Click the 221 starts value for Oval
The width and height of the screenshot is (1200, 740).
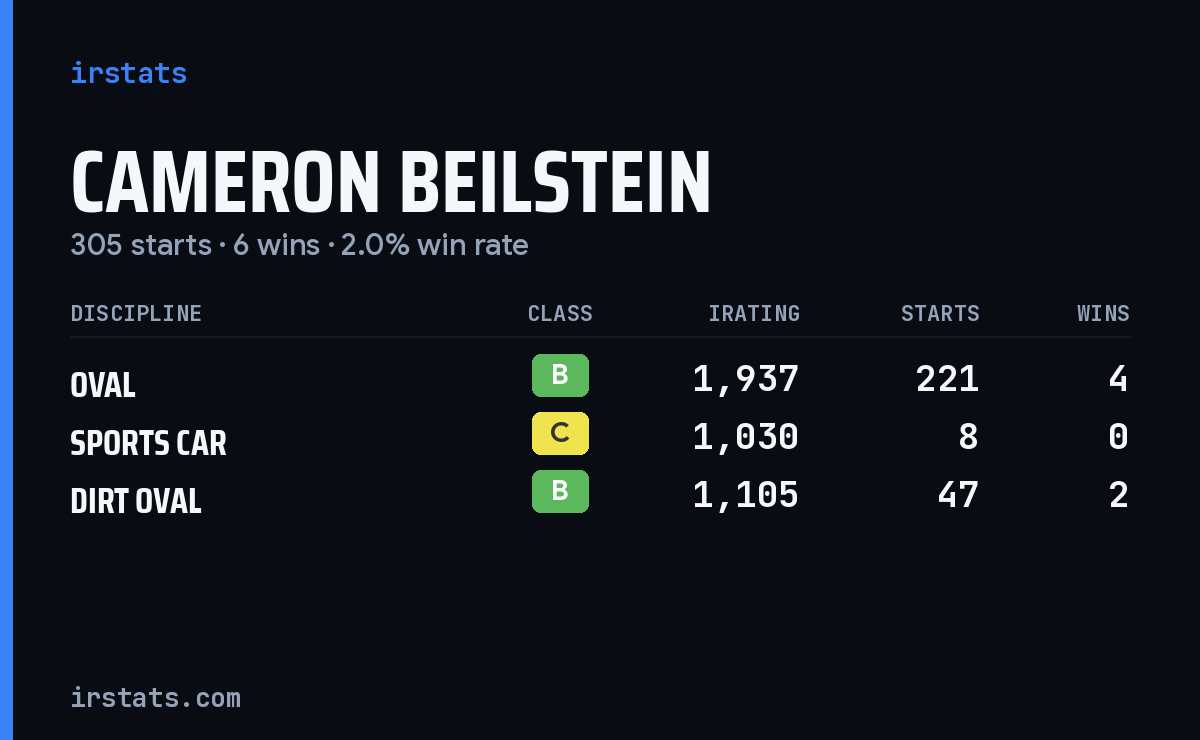(x=948, y=380)
